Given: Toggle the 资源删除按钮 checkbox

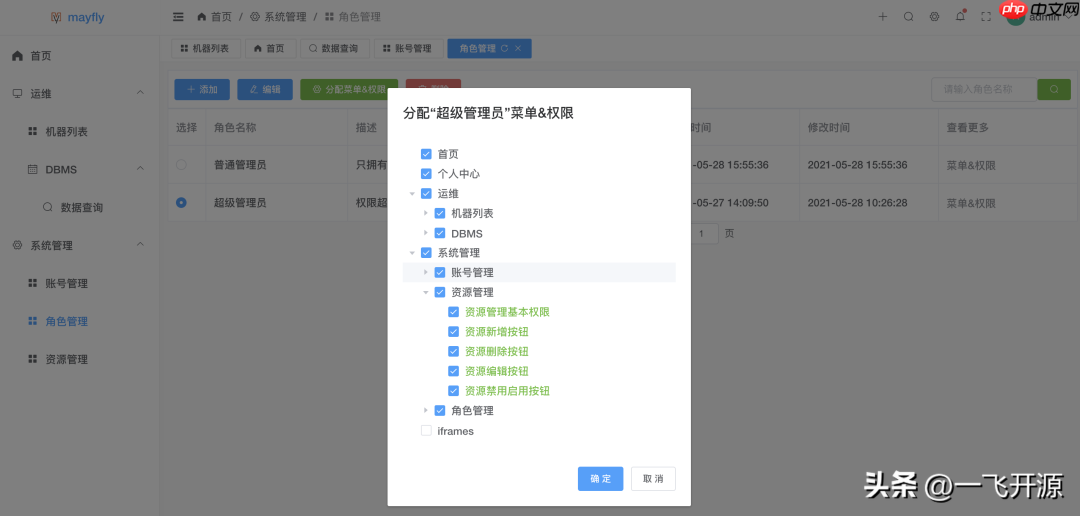Looking at the screenshot, I should [x=453, y=351].
